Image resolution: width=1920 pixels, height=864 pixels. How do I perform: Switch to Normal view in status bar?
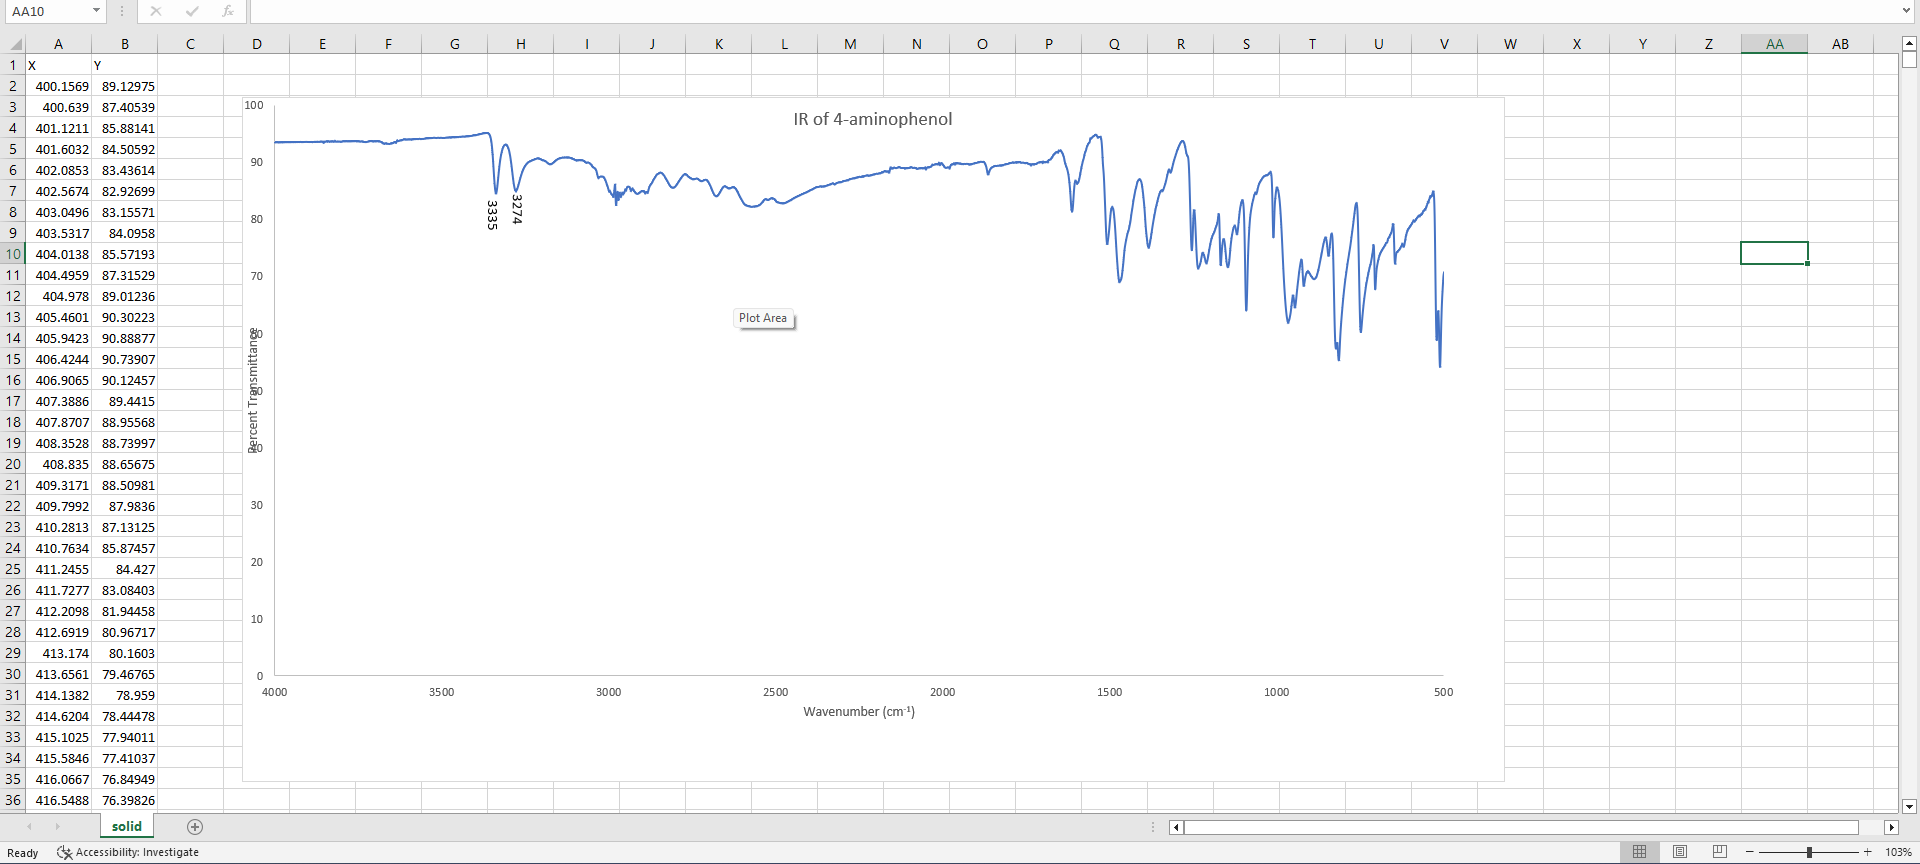tap(1639, 852)
